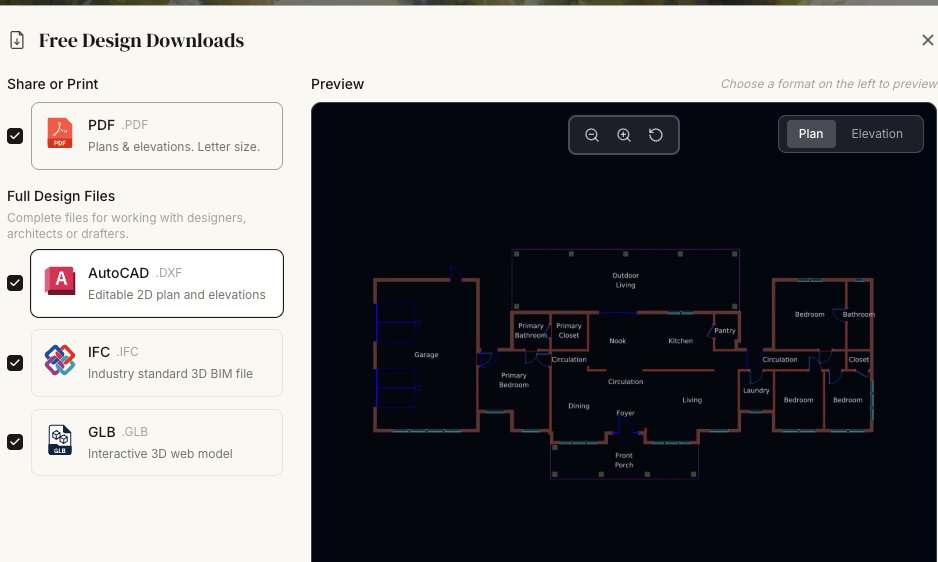Click the Primary Closet label

tap(568, 330)
